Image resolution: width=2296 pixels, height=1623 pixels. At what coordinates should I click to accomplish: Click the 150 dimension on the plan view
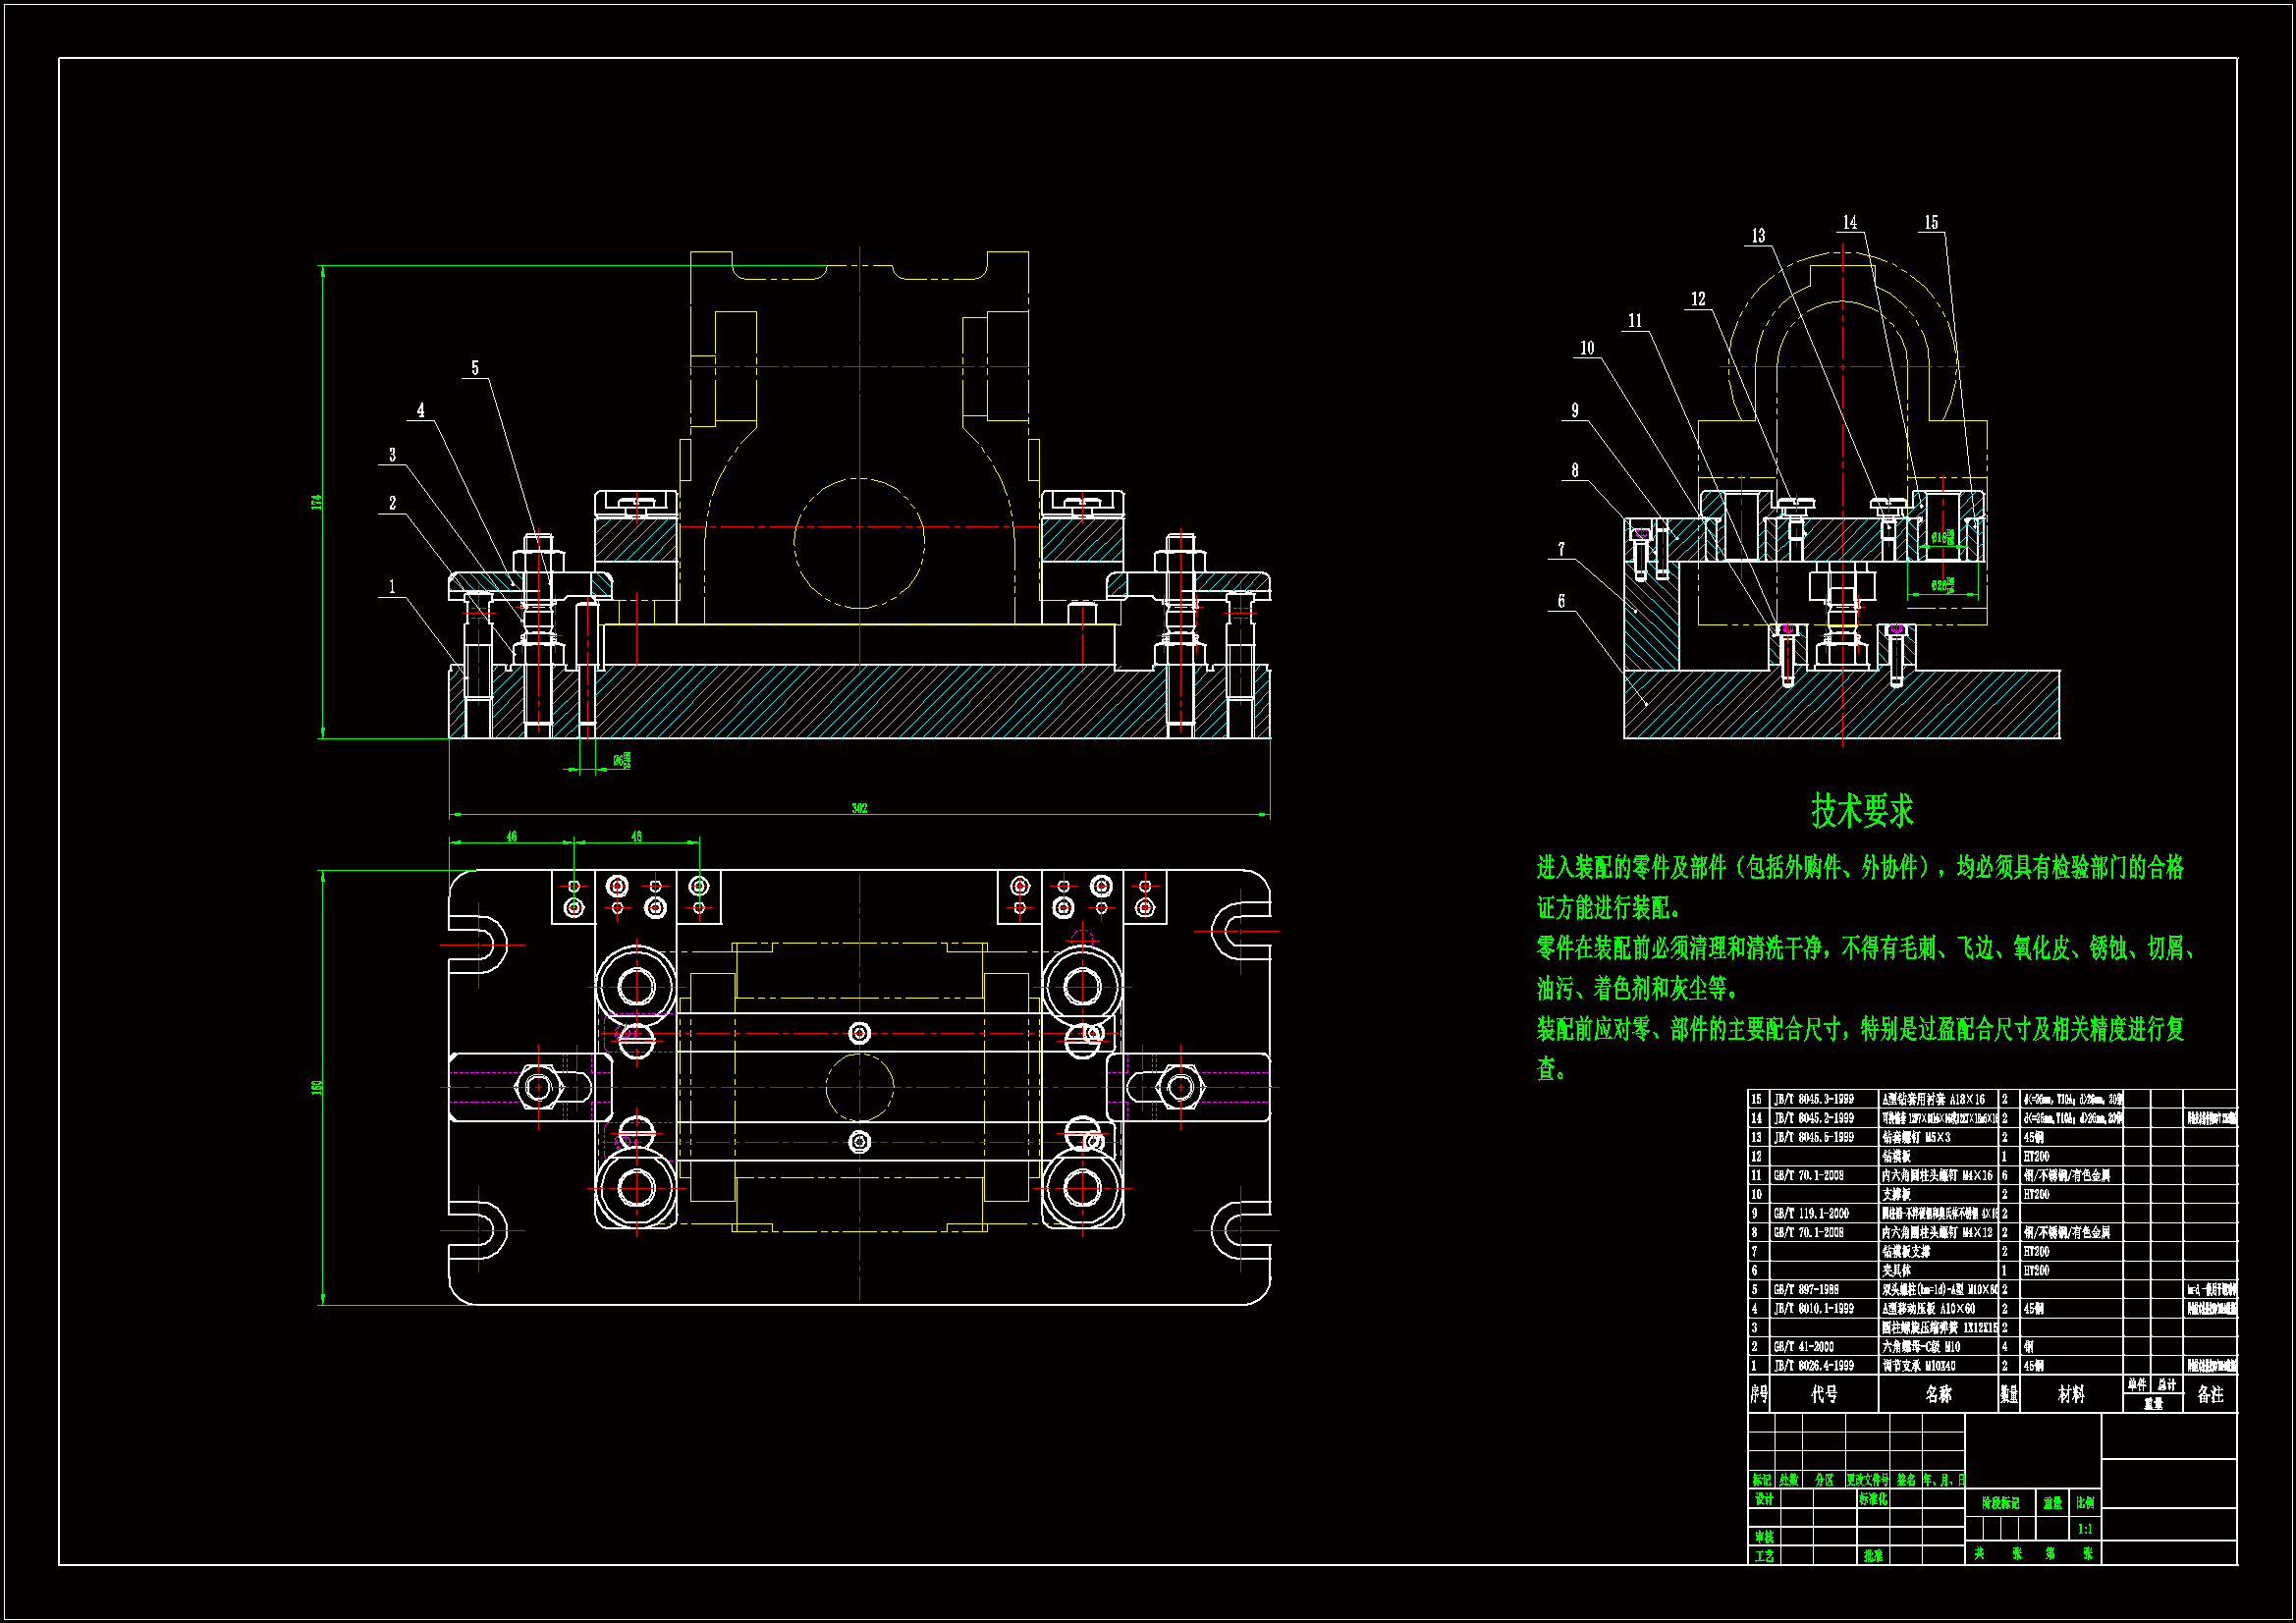pos(317,1087)
